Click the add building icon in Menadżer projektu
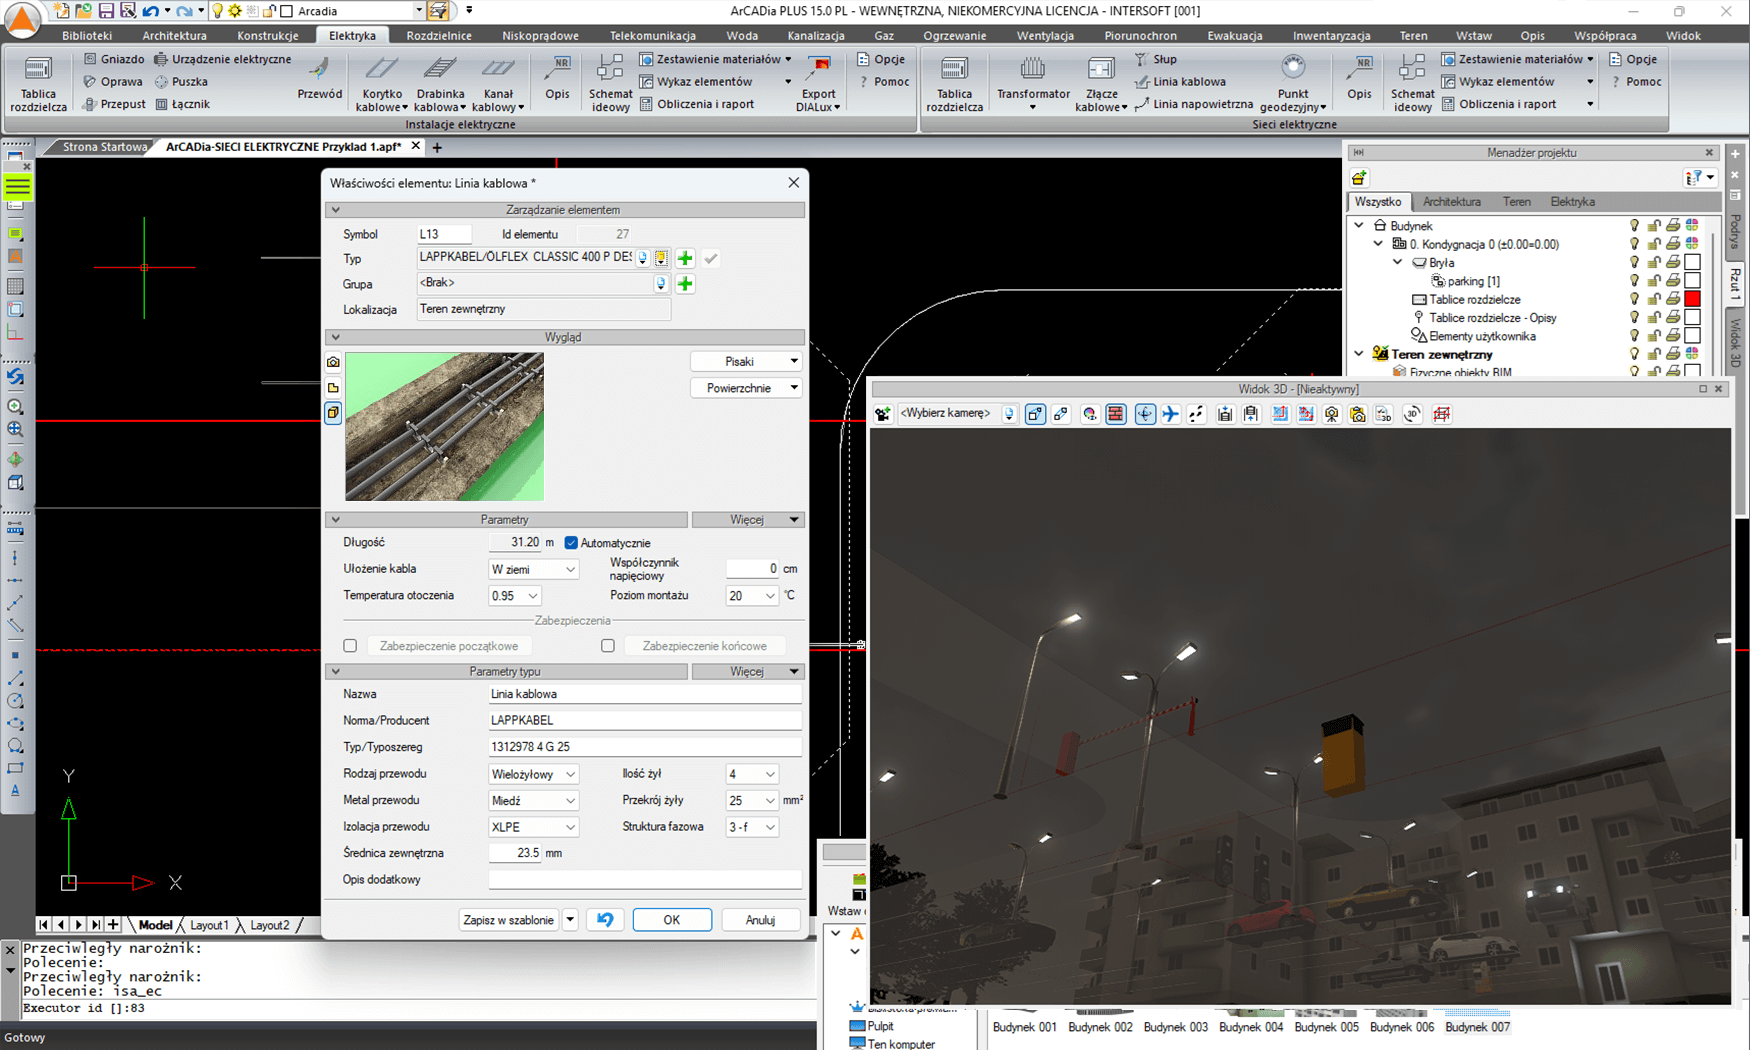Screen dimensions: 1750x1050 point(1359,178)
